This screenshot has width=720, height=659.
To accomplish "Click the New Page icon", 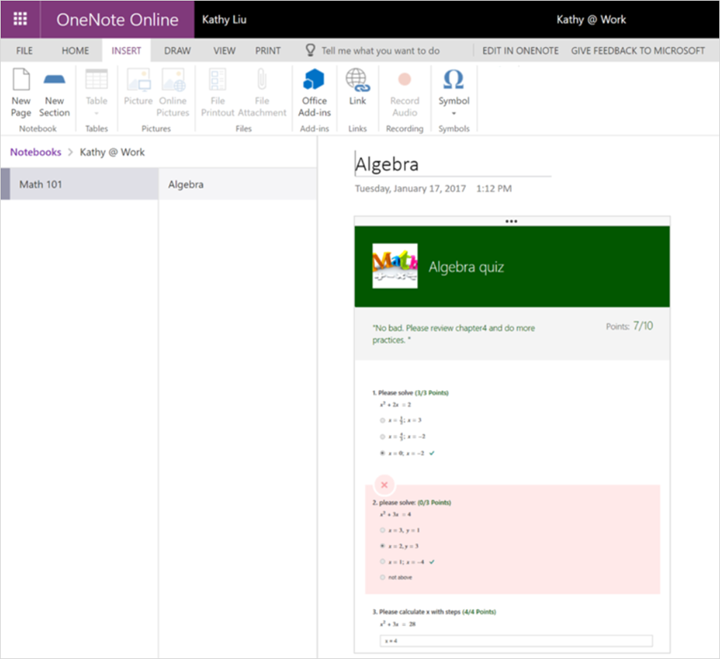I will click(21, 79).
